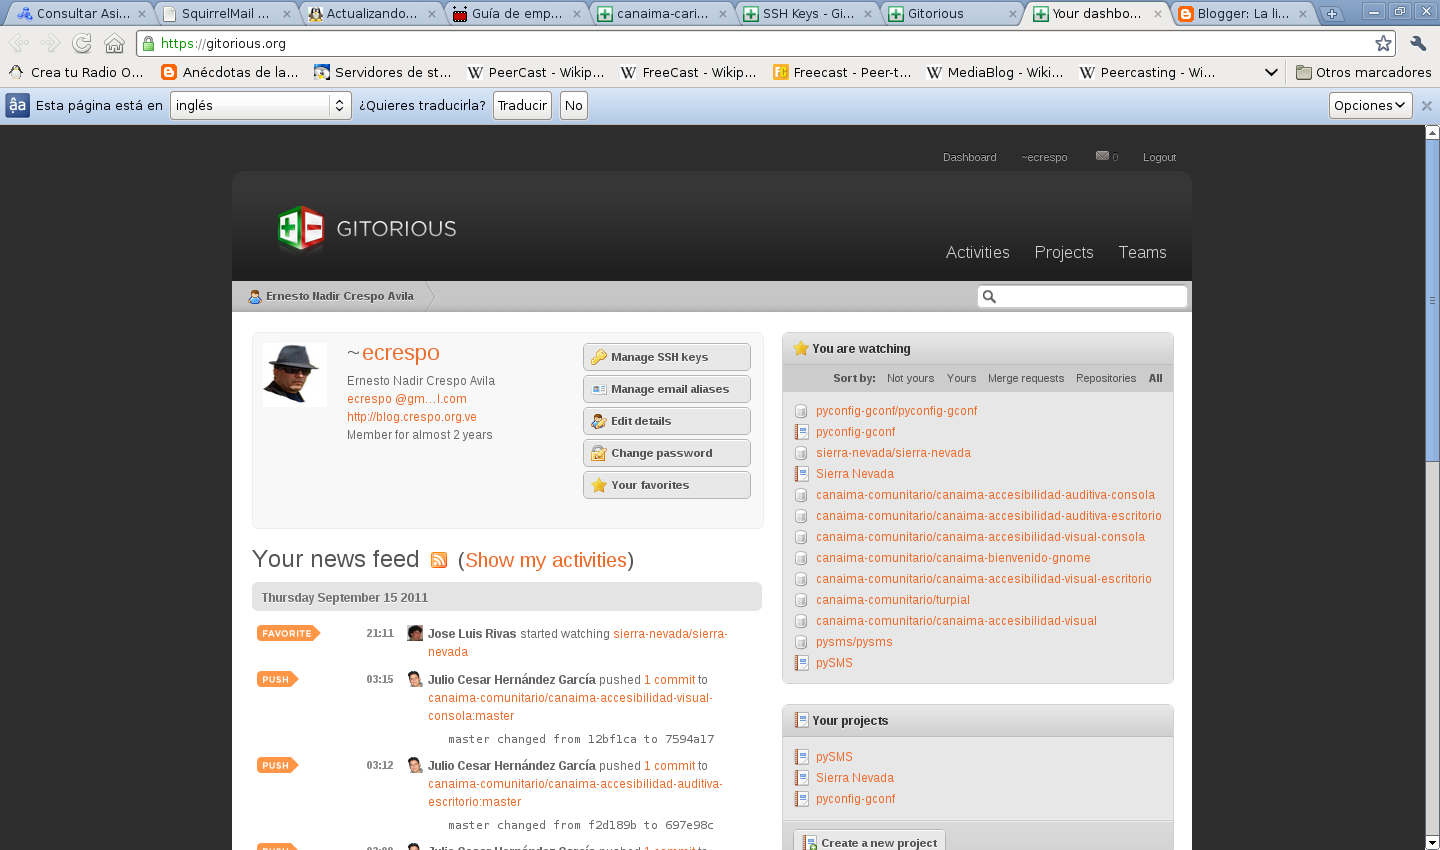The width and height of the screenshot is (1440, 850).
Task: Go to the browser home page icon
Action: pyautogui.click(x=115, y=43)
